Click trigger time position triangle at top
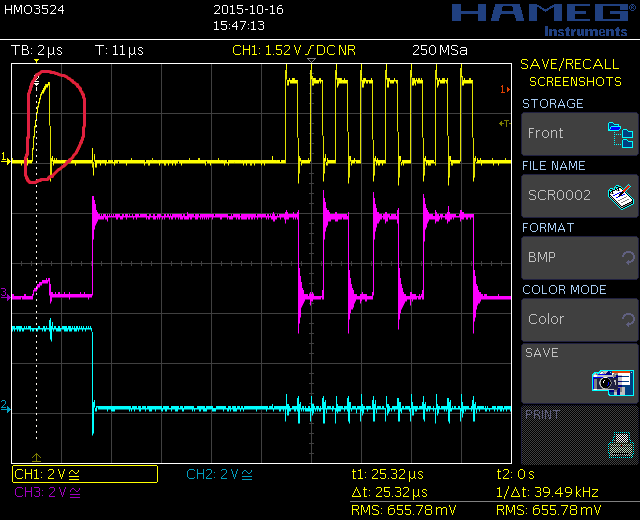 [311, 60]
